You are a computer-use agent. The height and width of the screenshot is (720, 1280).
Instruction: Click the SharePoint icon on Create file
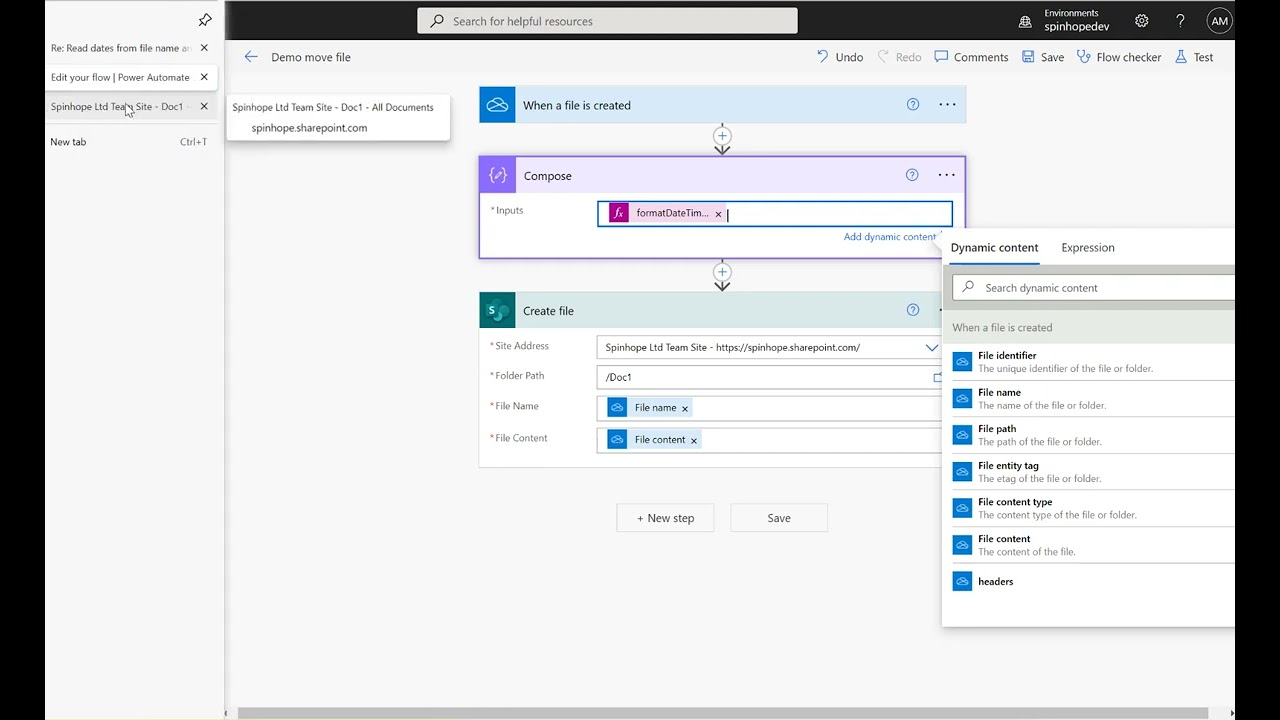click(497, 310)
